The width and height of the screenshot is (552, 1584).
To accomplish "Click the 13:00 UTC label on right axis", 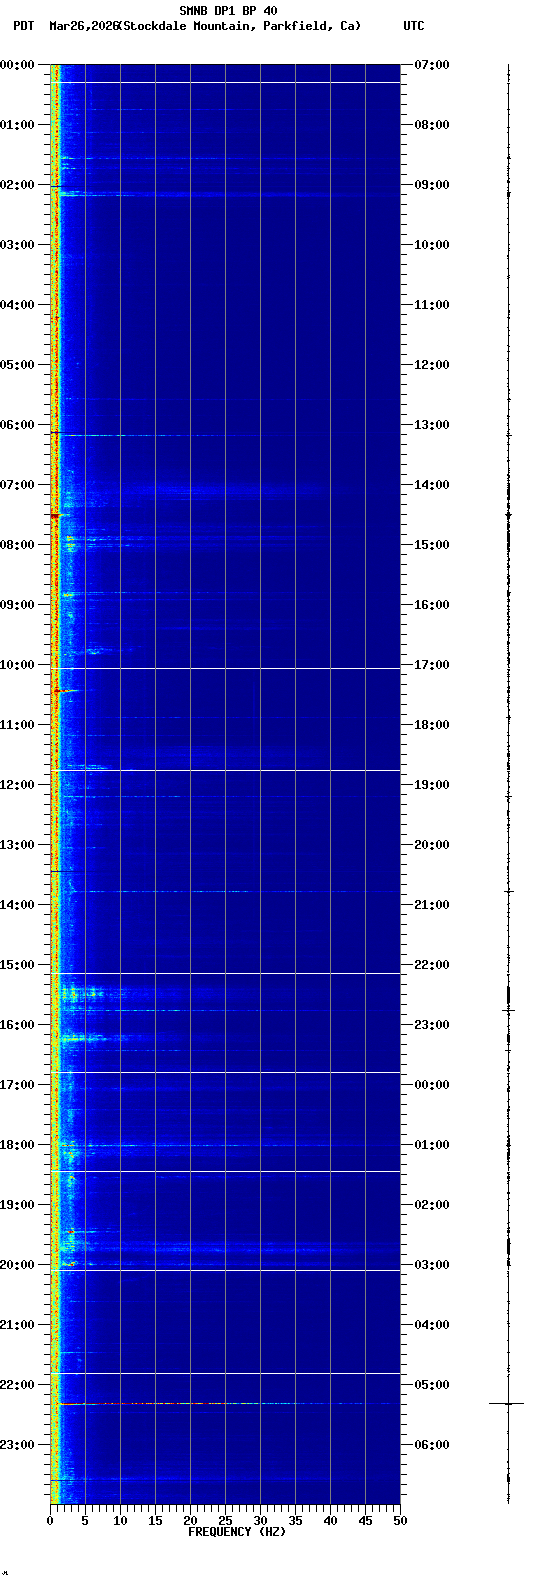I will pos(432,424).
